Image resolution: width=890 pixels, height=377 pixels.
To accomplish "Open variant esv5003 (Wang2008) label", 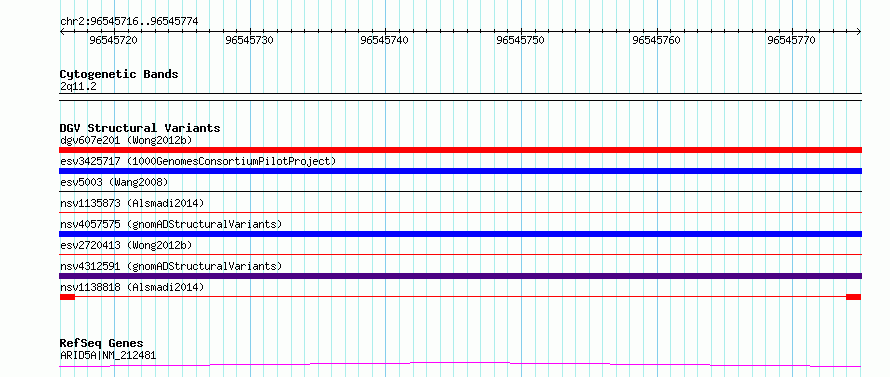I will tap(114, 182).
